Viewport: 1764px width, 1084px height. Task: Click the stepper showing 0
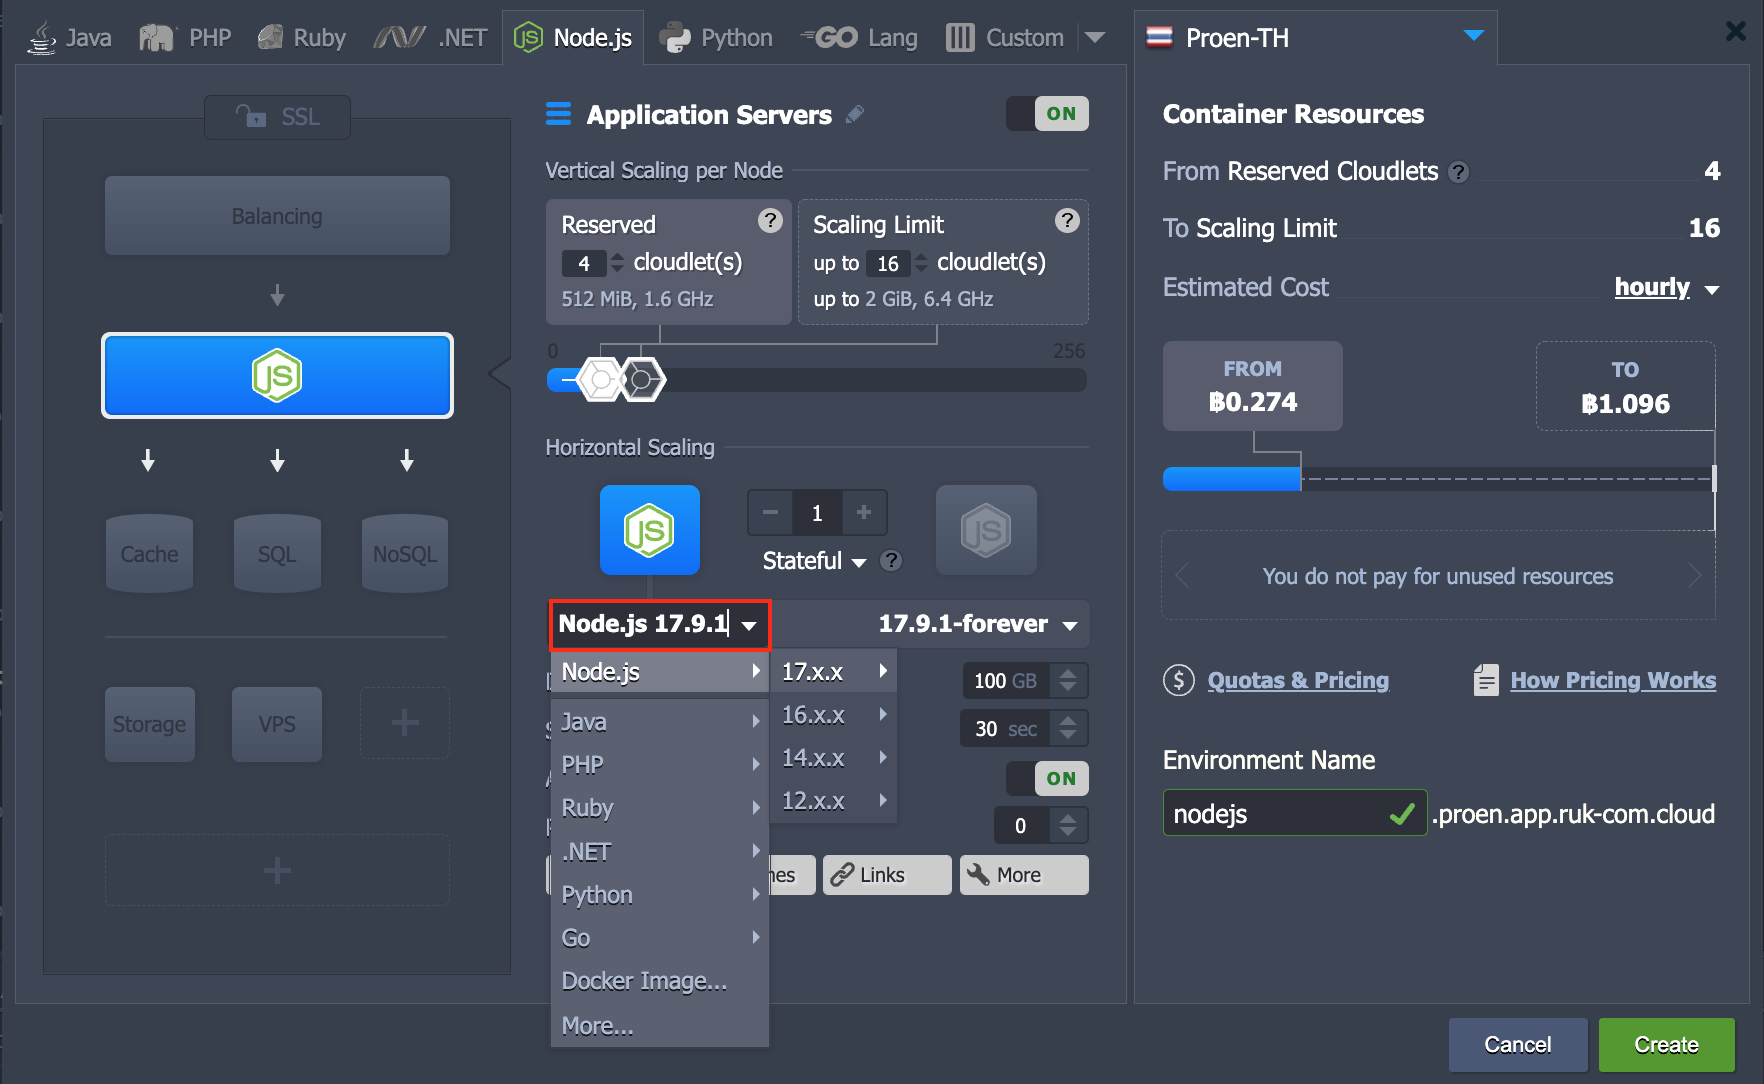pos(1068,825)
